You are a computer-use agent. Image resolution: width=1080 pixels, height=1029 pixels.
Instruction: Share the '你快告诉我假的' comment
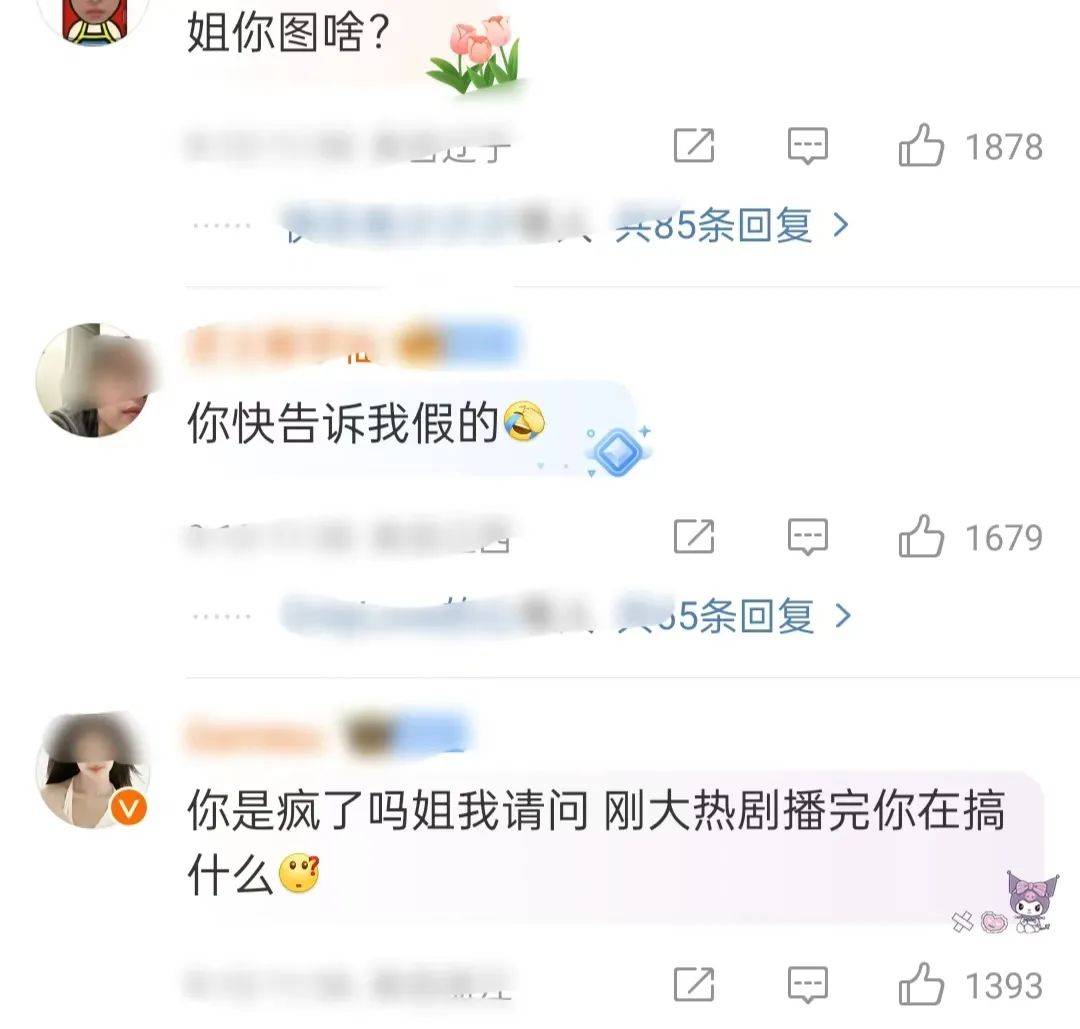point(694,537)
